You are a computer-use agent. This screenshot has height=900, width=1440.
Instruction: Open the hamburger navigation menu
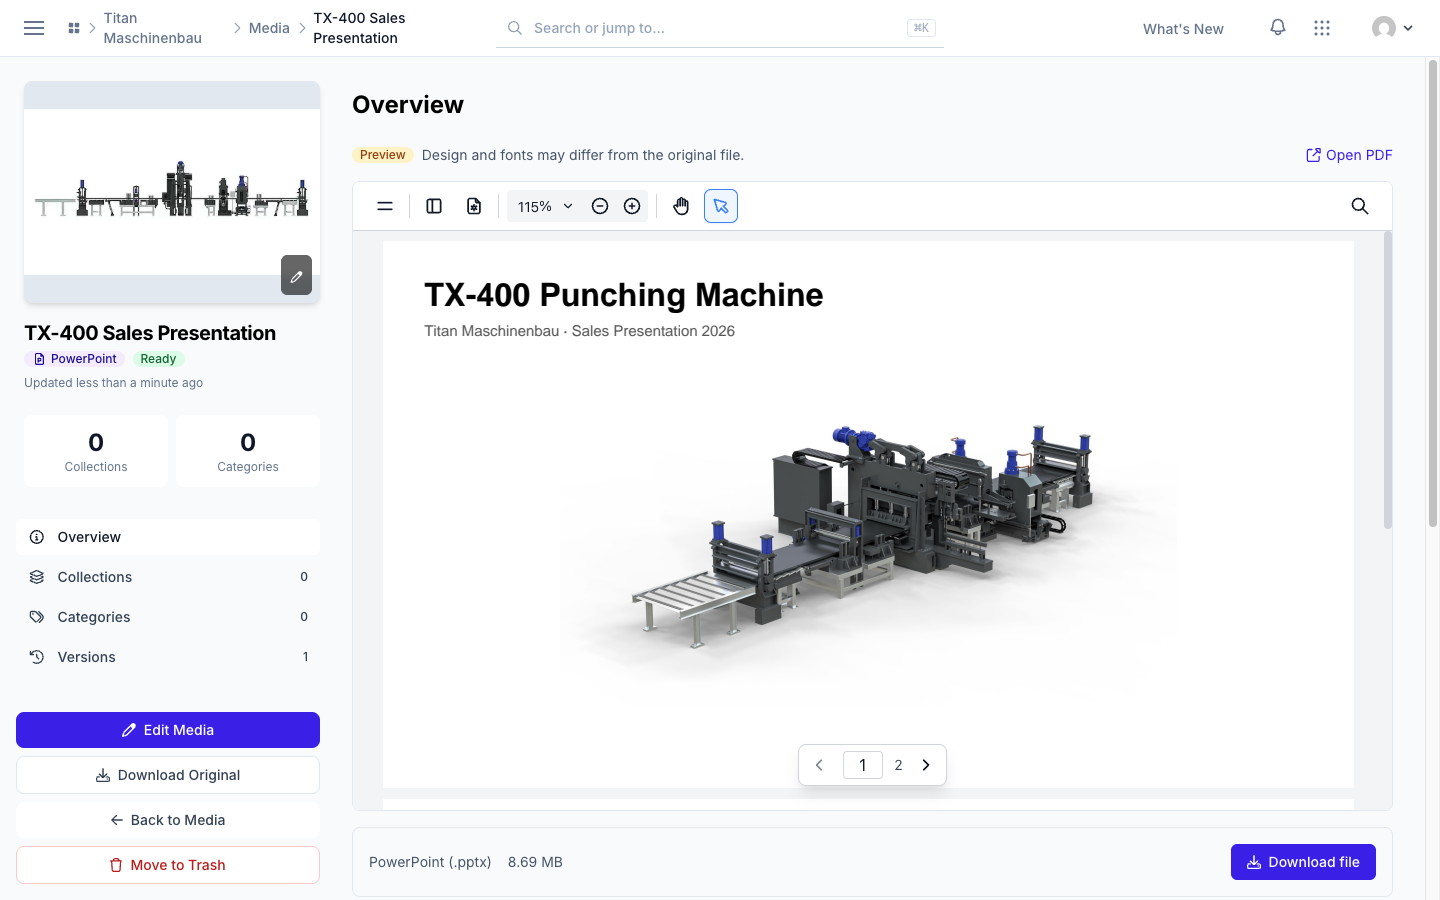(x=34, y=28)
